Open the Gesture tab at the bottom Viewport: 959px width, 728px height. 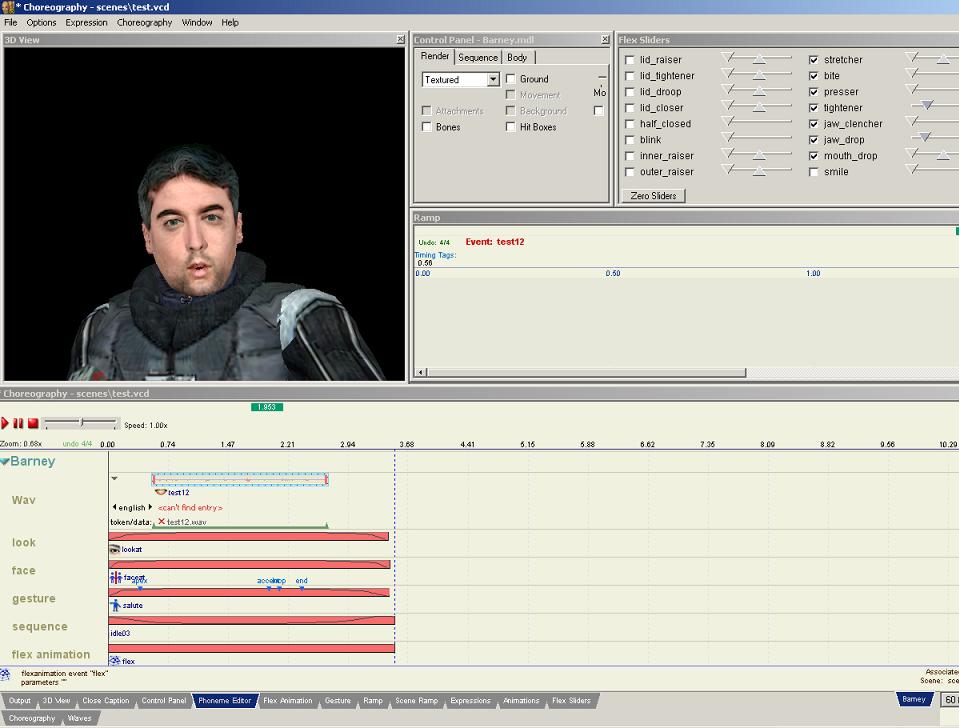click(338, 700)
